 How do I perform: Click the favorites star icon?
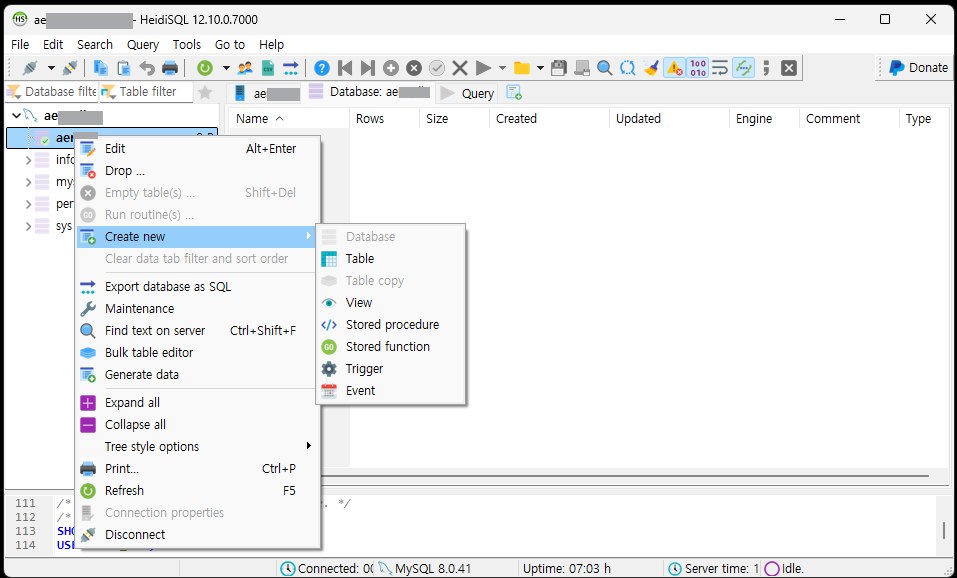[206, 92]
